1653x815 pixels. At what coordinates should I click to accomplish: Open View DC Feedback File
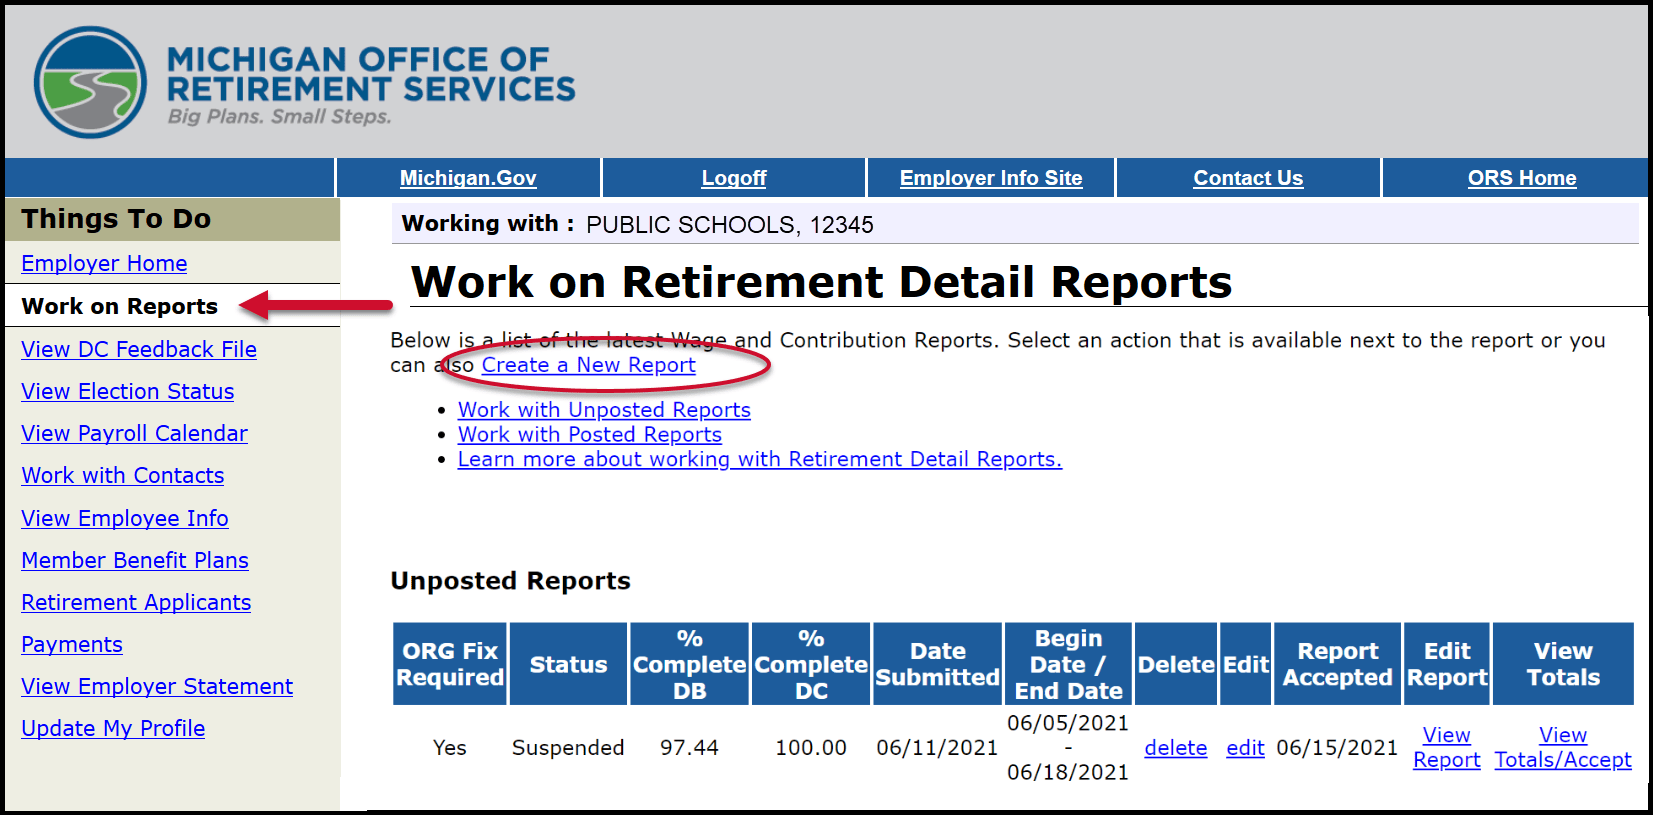[139, 349]
